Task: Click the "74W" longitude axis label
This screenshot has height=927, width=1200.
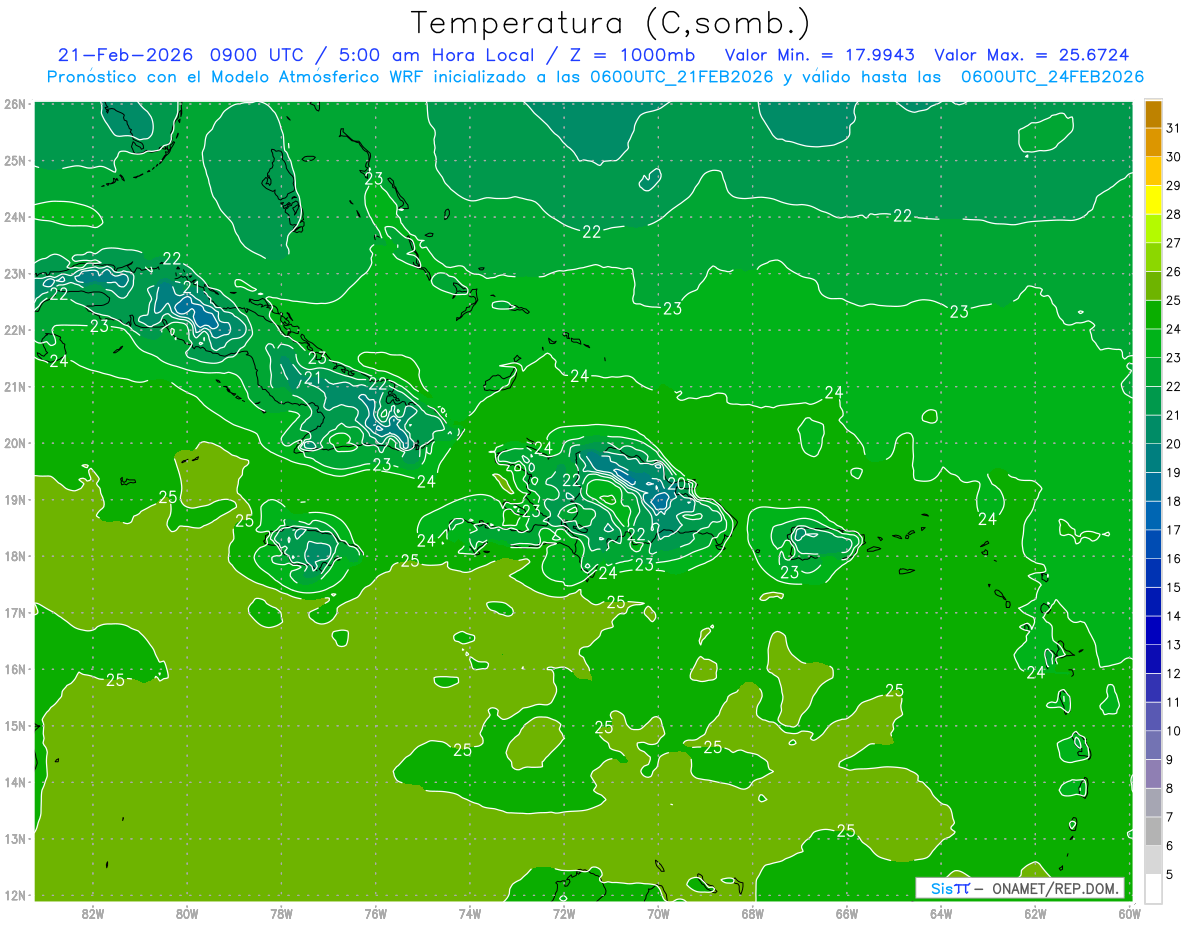Action: click(x=470, y=912)
